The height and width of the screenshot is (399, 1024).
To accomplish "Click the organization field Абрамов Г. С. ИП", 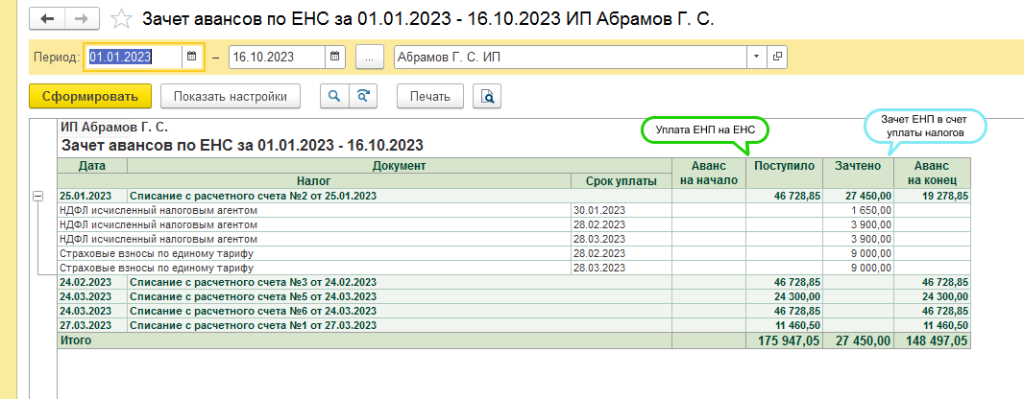I will 571,57.
